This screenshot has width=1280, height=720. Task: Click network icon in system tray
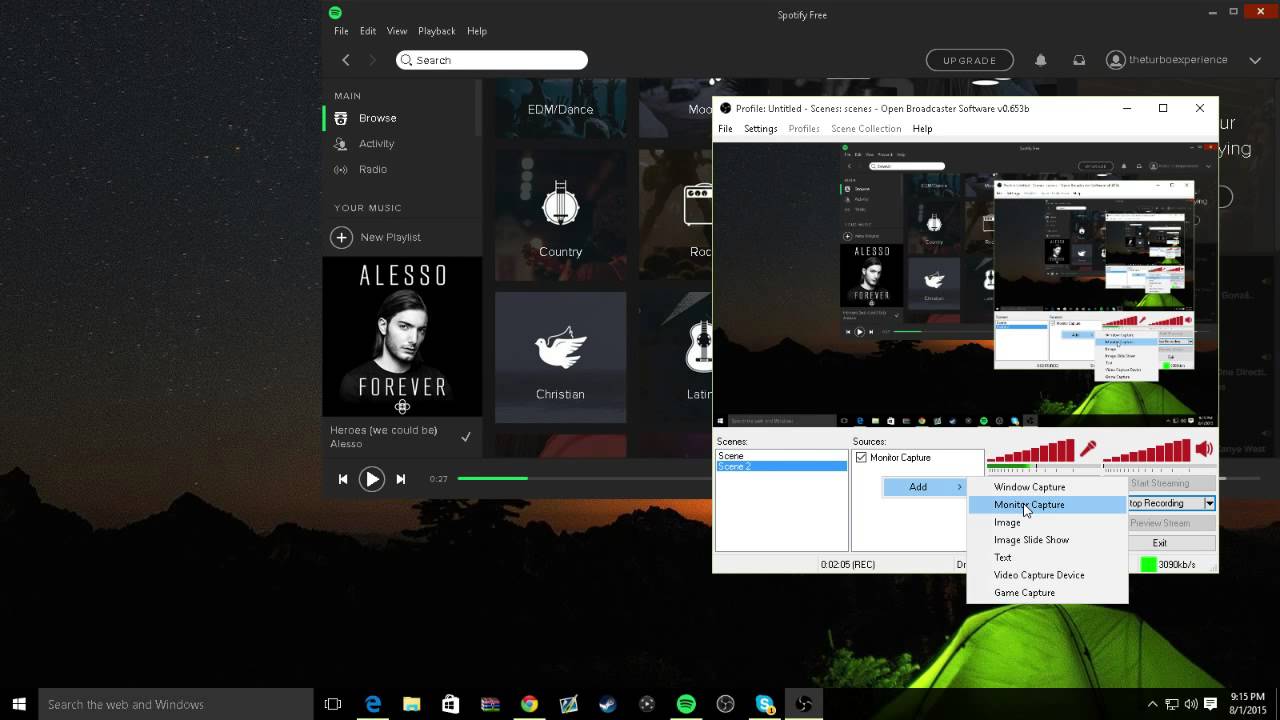click(1172, 704)
